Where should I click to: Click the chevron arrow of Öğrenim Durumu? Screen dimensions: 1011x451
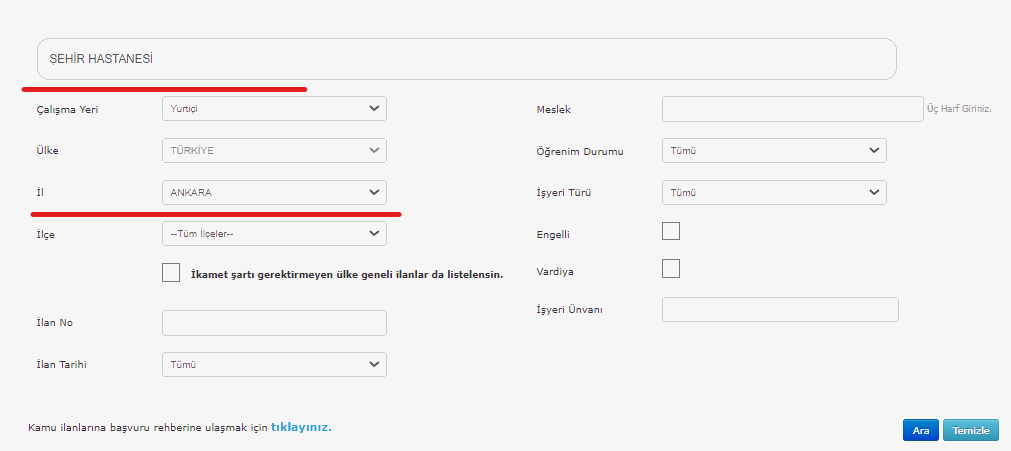[x=874, y=150]
